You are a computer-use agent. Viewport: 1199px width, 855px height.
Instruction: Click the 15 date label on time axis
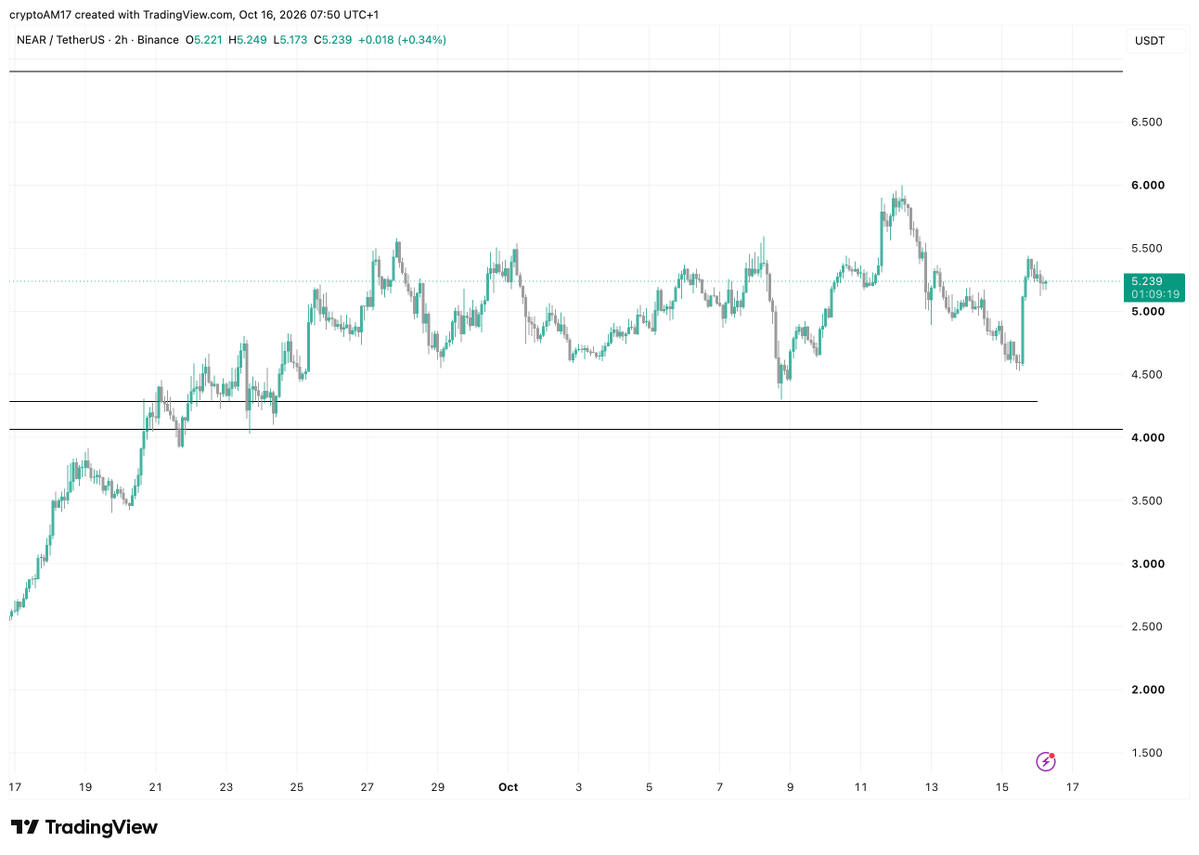[x=1002, y=787]
